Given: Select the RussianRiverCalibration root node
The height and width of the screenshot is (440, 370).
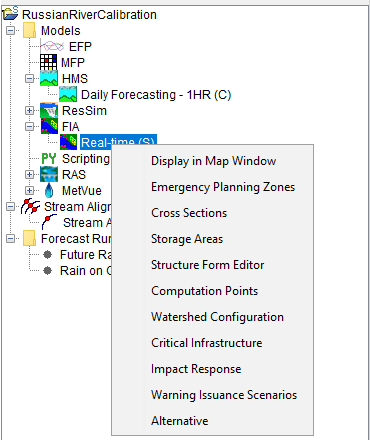Looking at the screenshot, I should (89, 15).
